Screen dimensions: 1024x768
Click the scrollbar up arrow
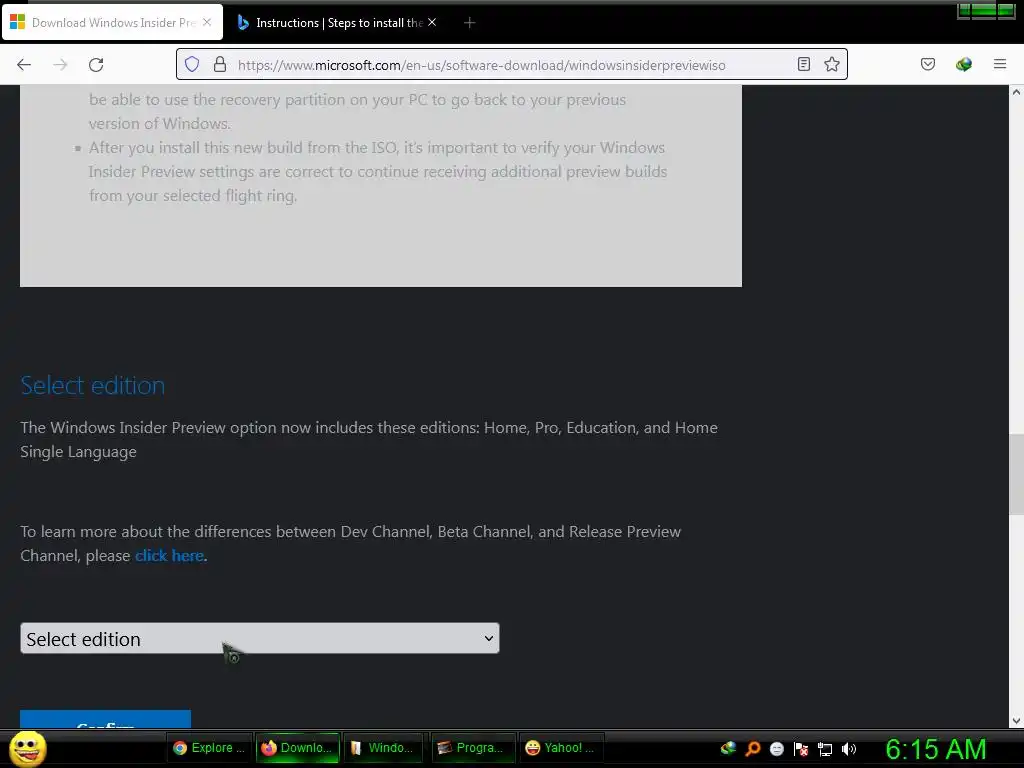[x=1016, y=92]
